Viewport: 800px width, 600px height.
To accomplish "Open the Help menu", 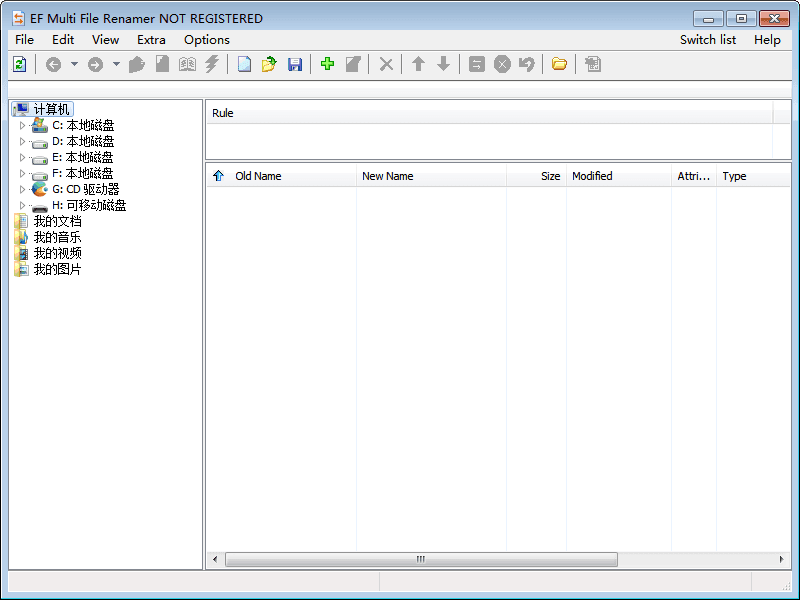I will (x=767, y=40).
